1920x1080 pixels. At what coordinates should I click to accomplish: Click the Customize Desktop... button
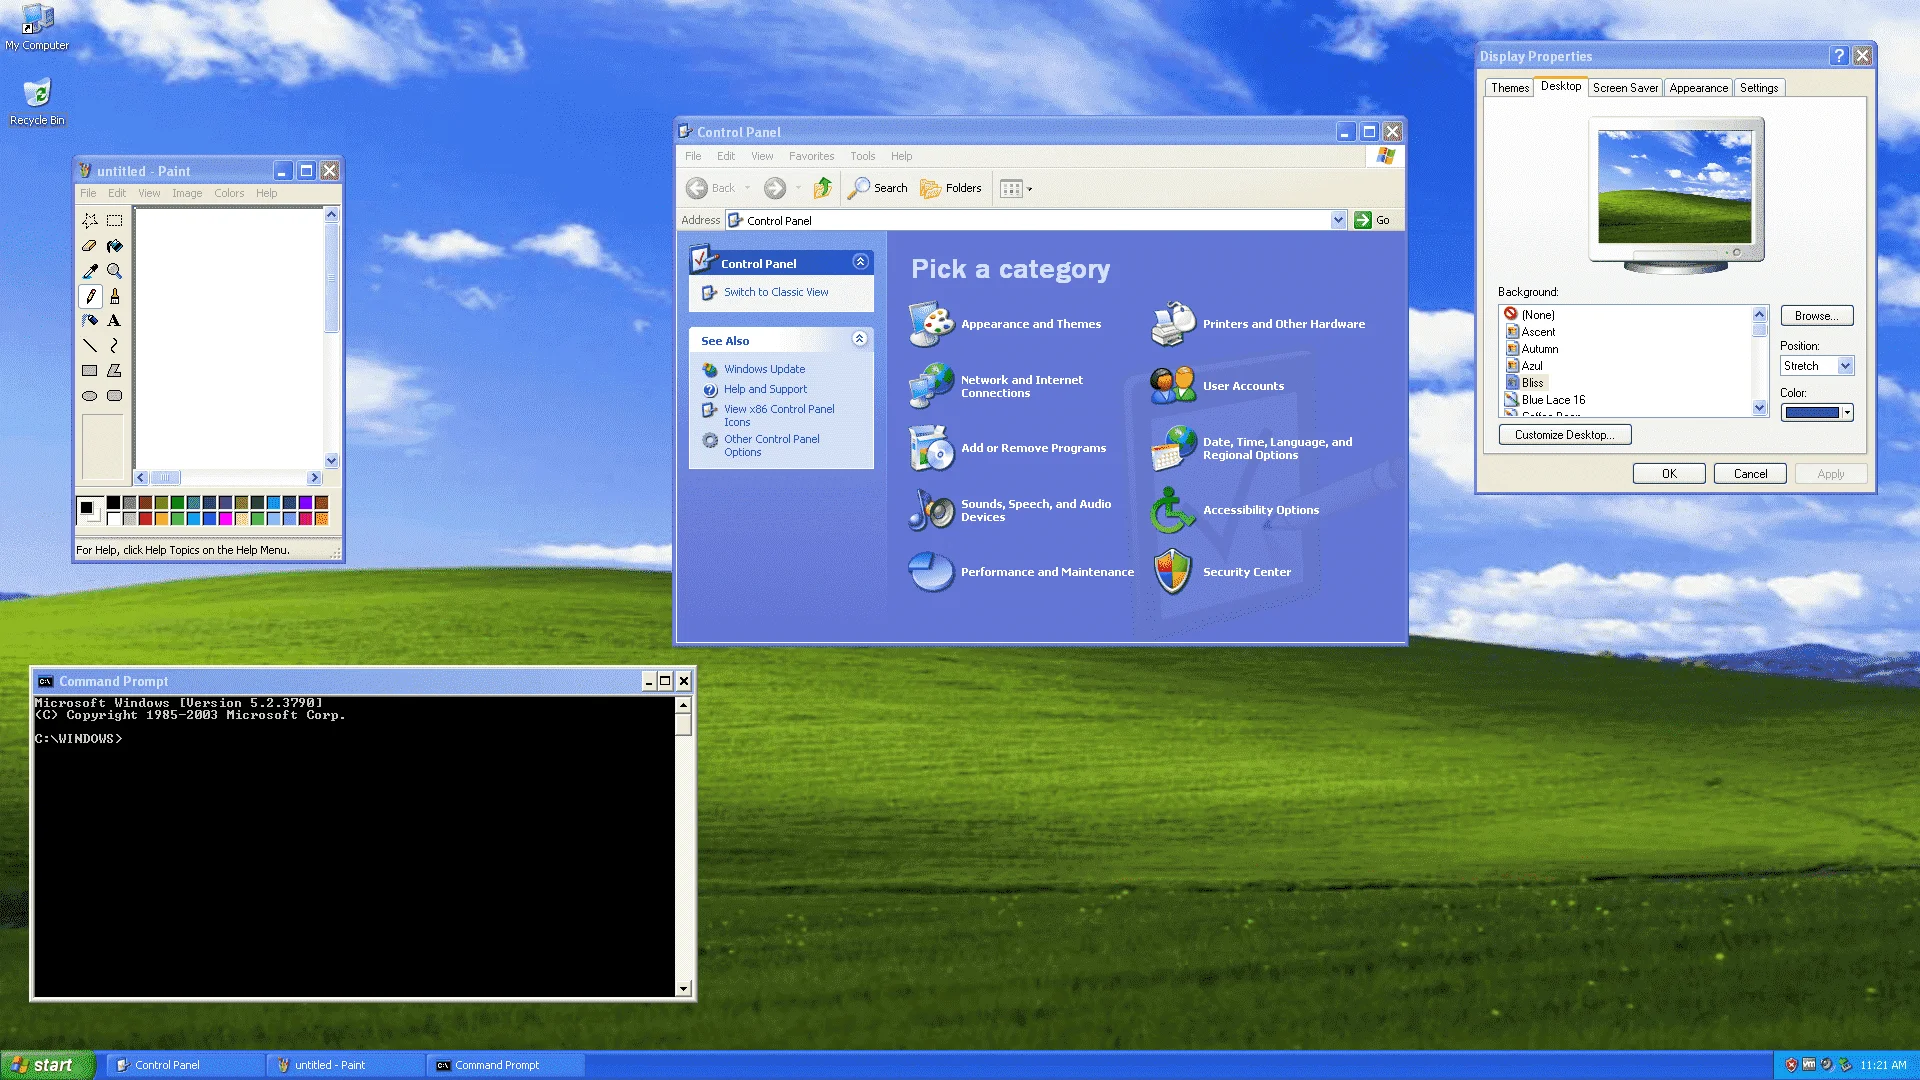click(x=1565, y=435)
